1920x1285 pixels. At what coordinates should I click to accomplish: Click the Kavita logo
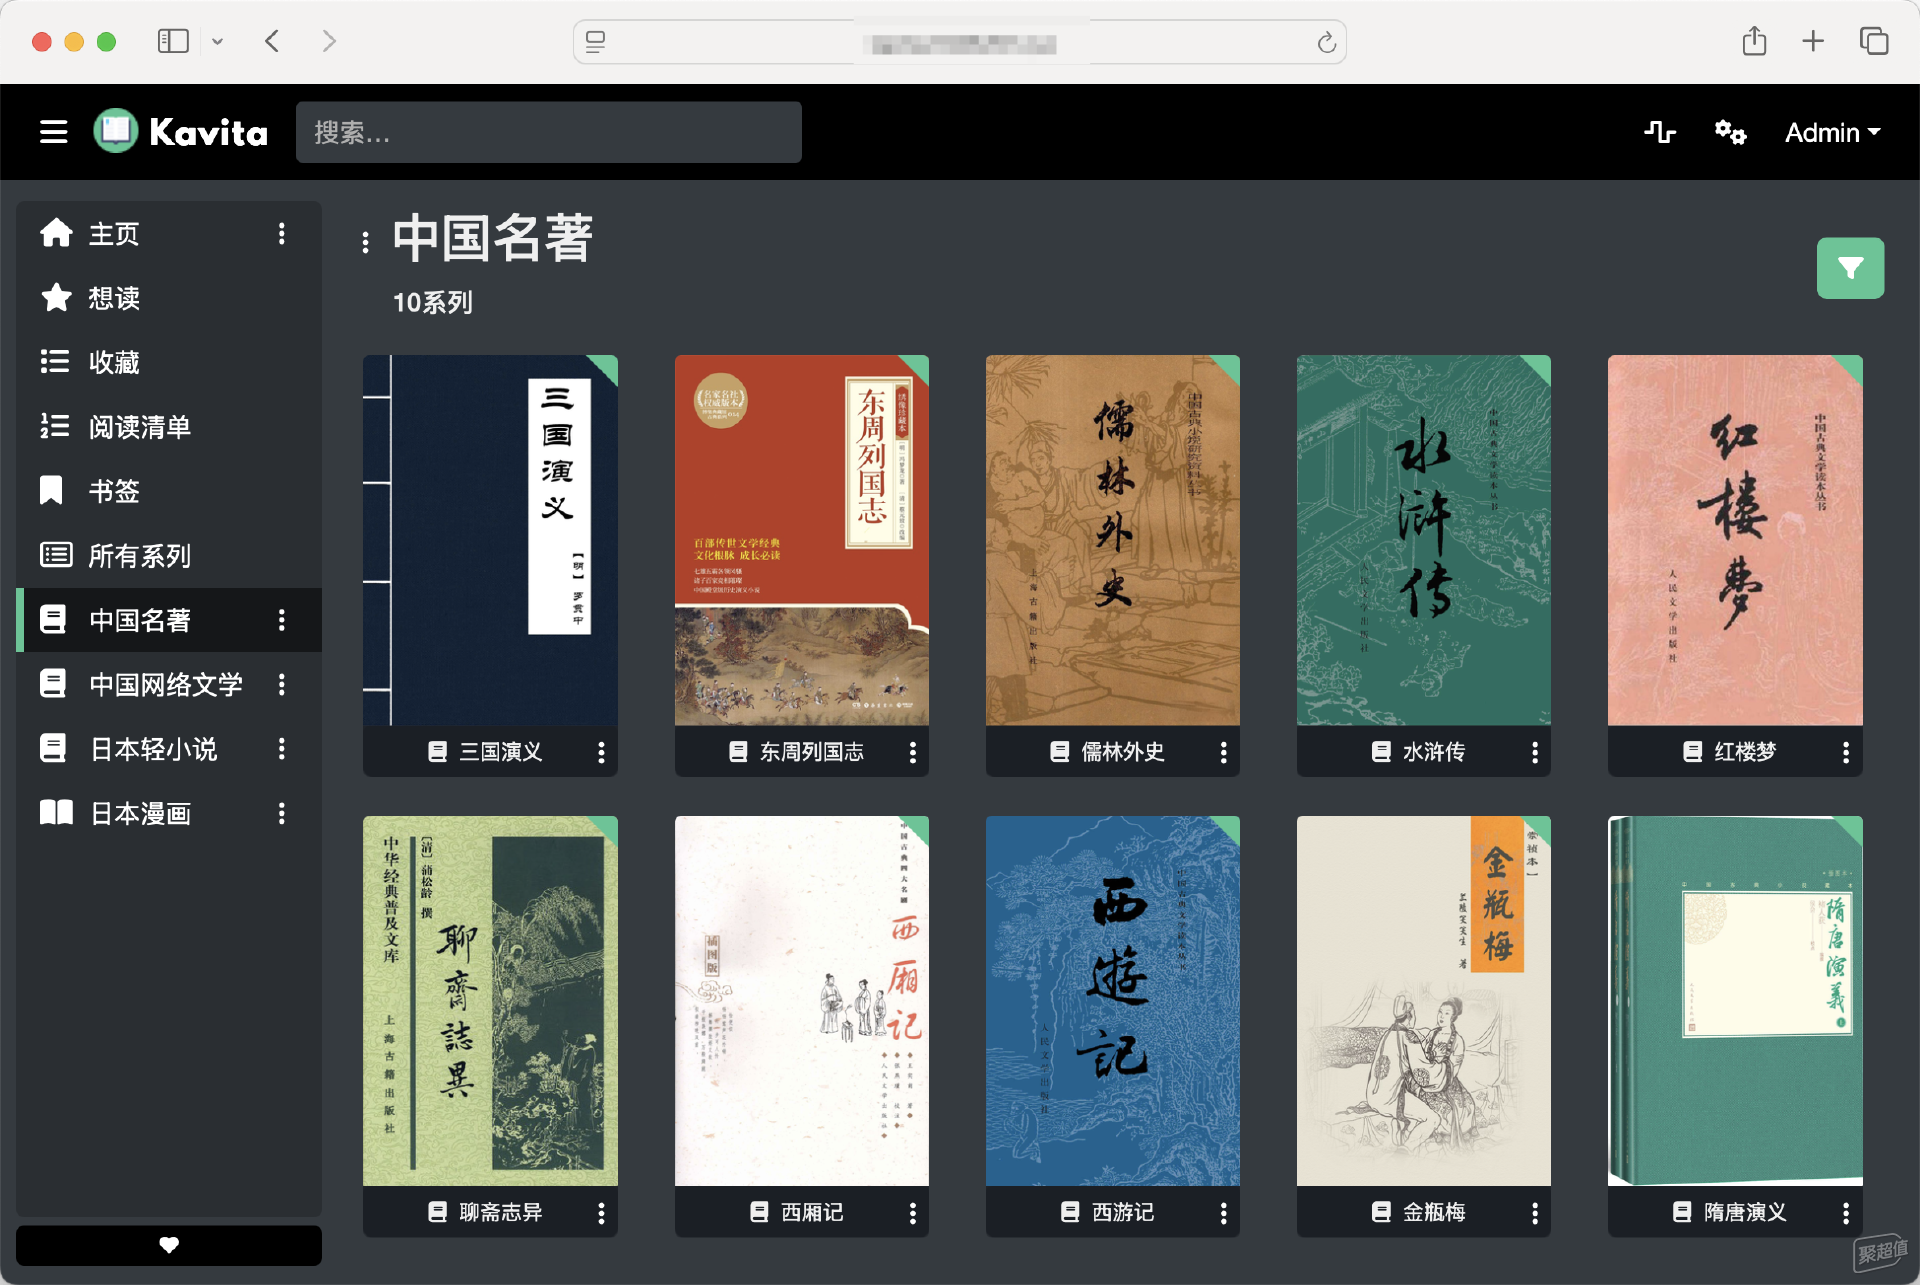(181, 132)
